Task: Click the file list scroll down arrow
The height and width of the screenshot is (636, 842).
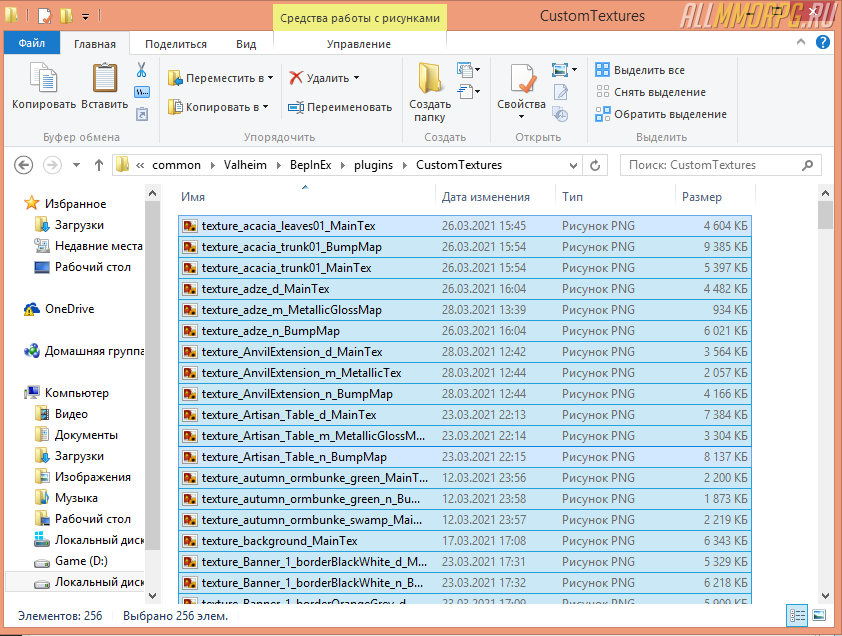Action: [x=825, y=596]
